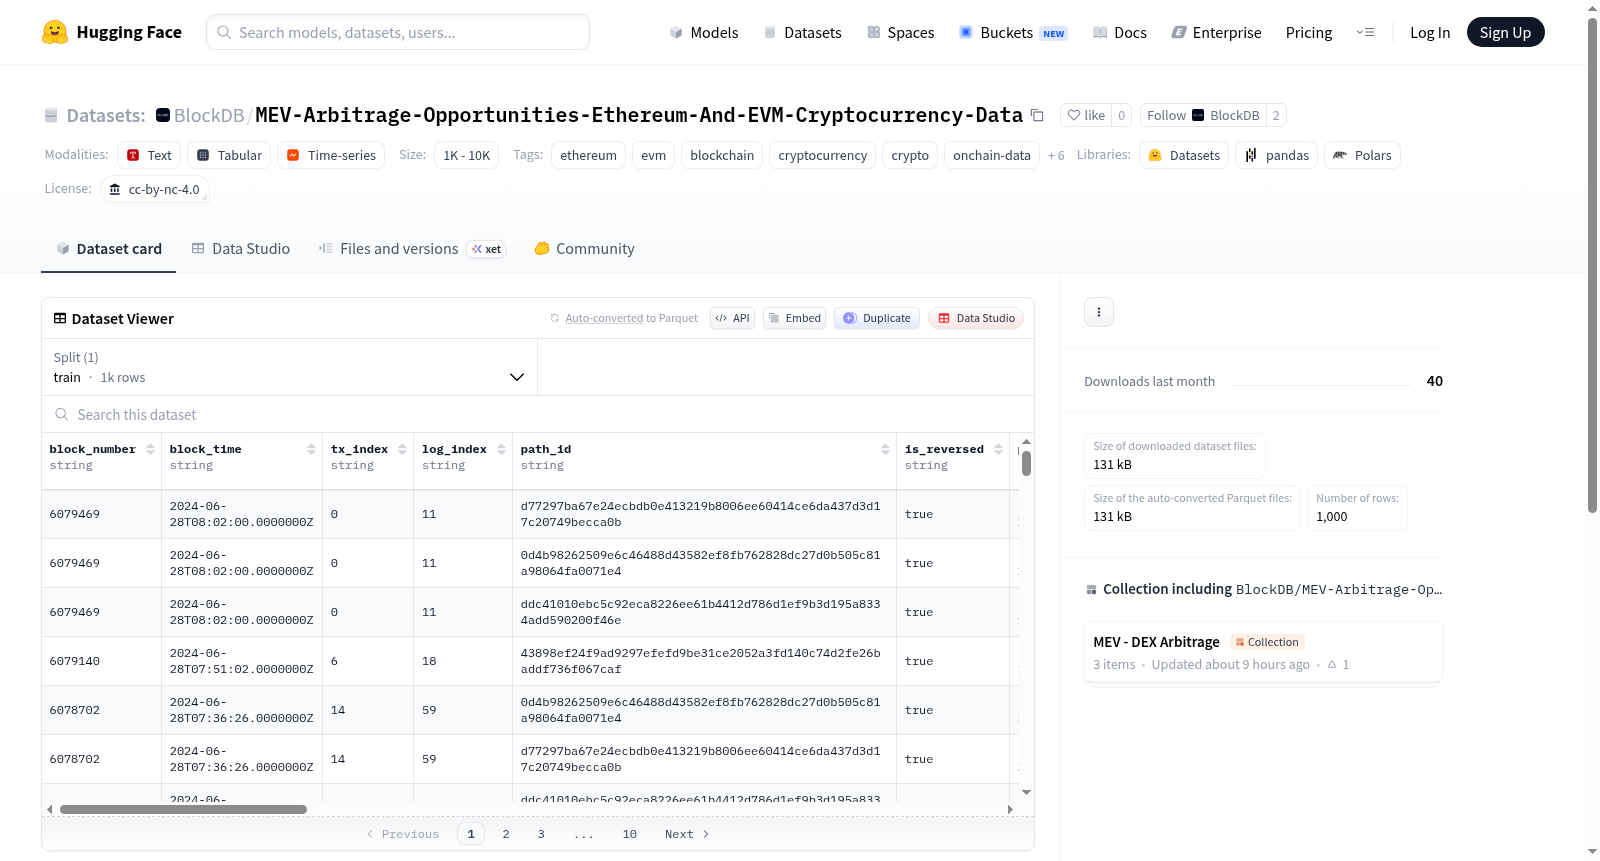
Task: Copy dataset name with the copy icon
Action: point(1037,116)
